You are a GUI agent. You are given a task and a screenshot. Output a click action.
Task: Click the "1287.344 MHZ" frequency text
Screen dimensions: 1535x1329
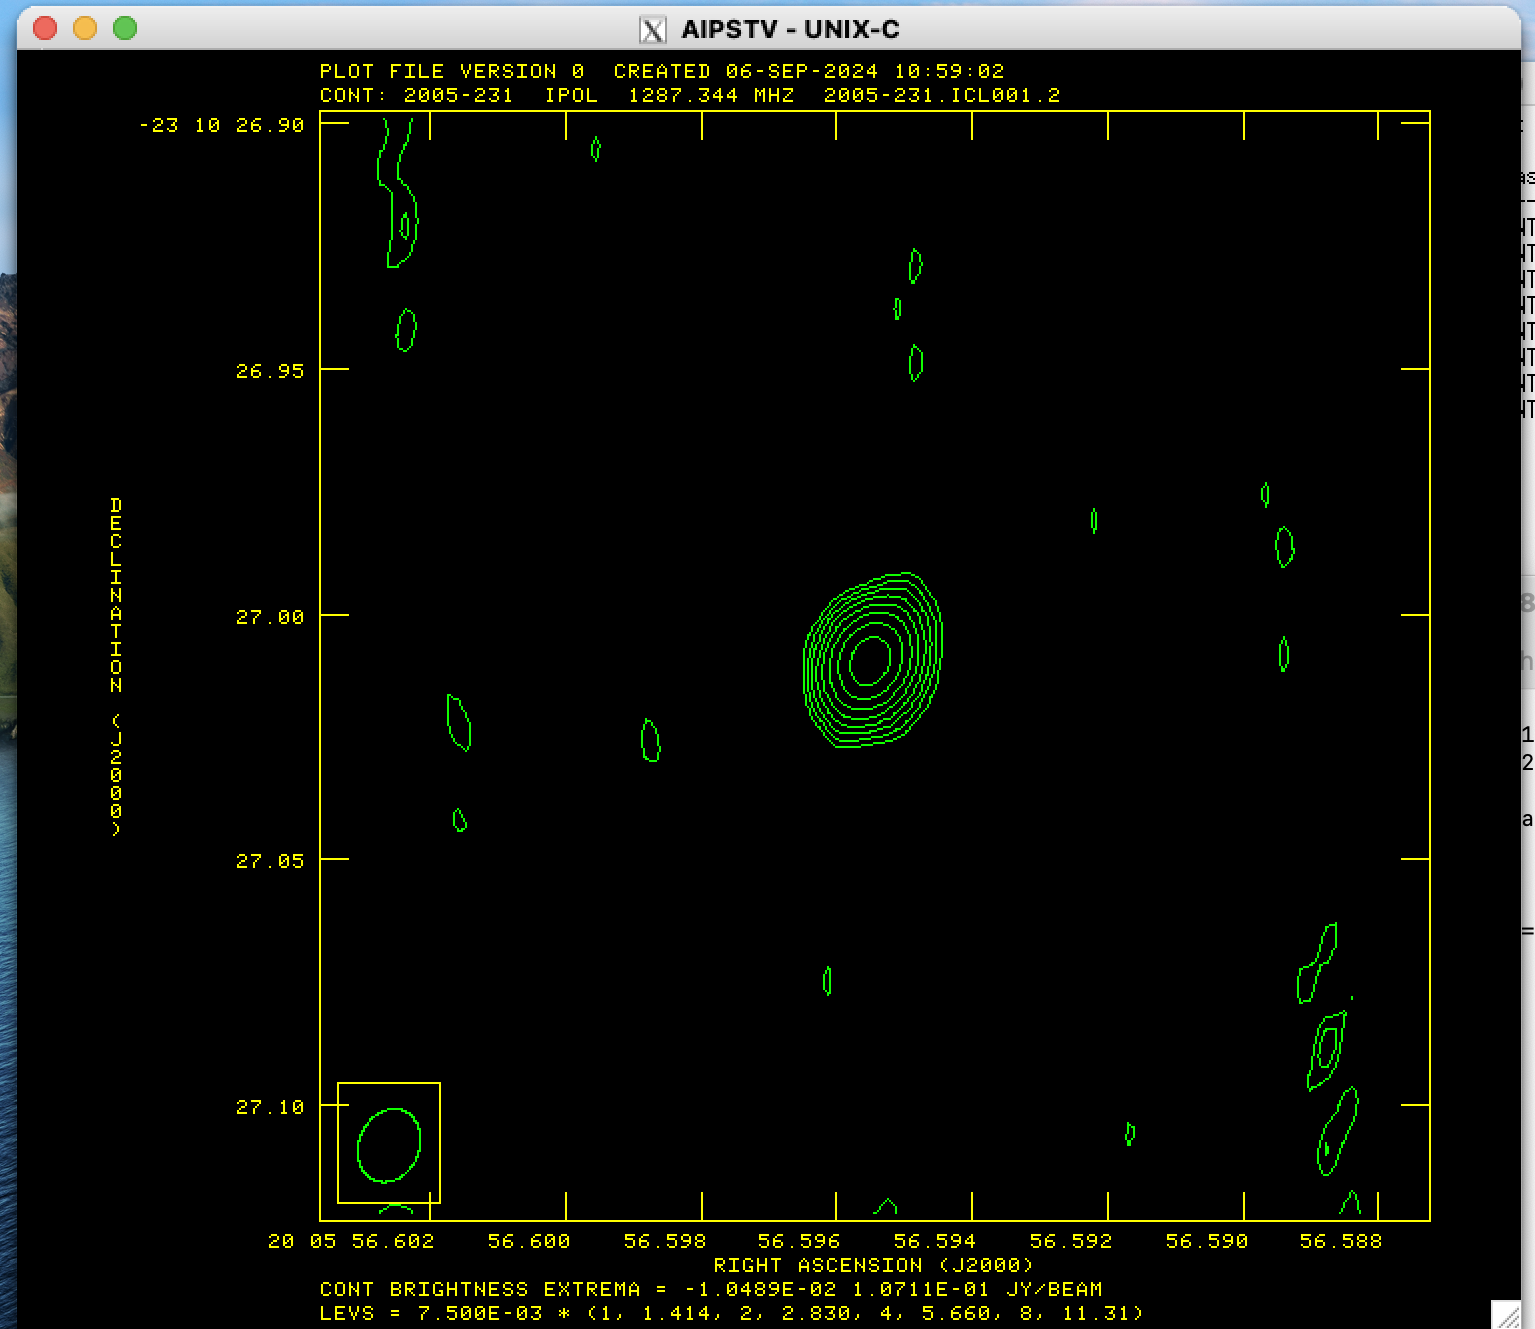pos(710,95)
